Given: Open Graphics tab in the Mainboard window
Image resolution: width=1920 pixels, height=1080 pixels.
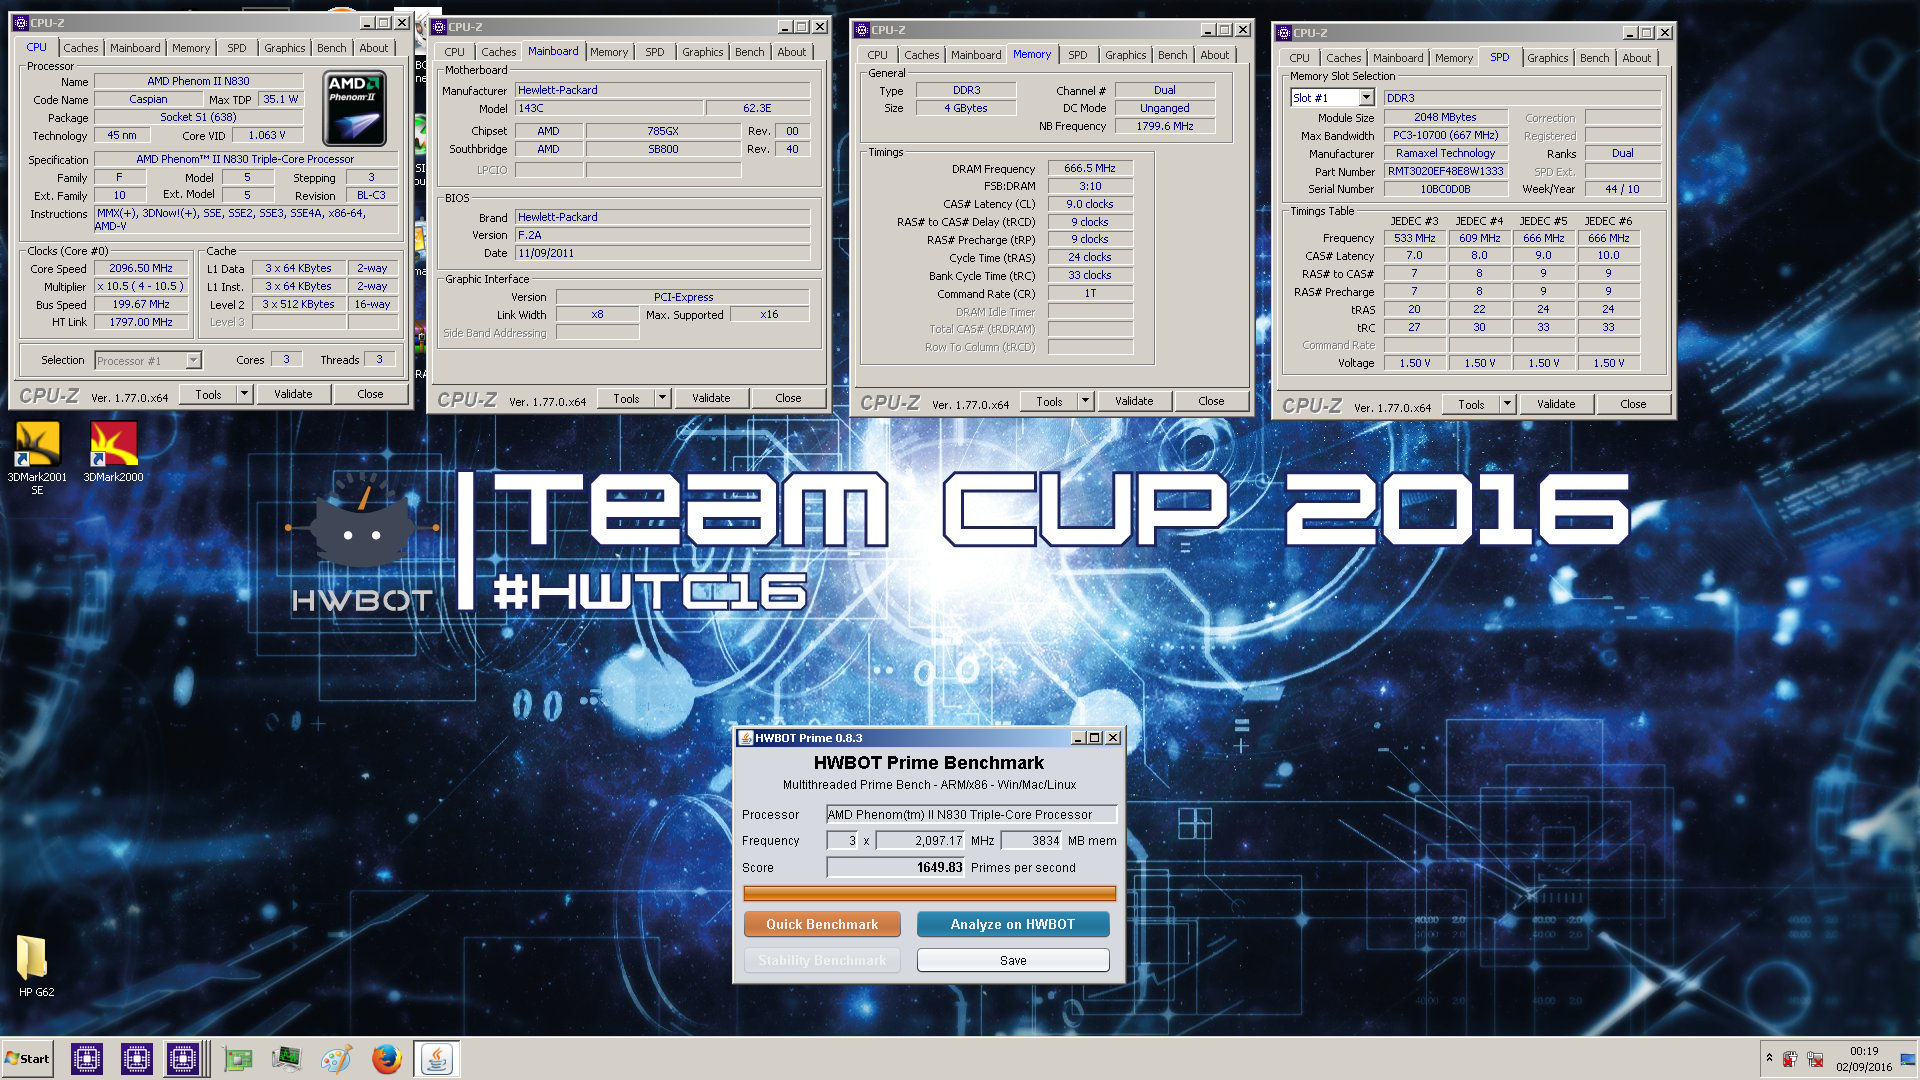Looking at the screenshot, I should (702, 52).
